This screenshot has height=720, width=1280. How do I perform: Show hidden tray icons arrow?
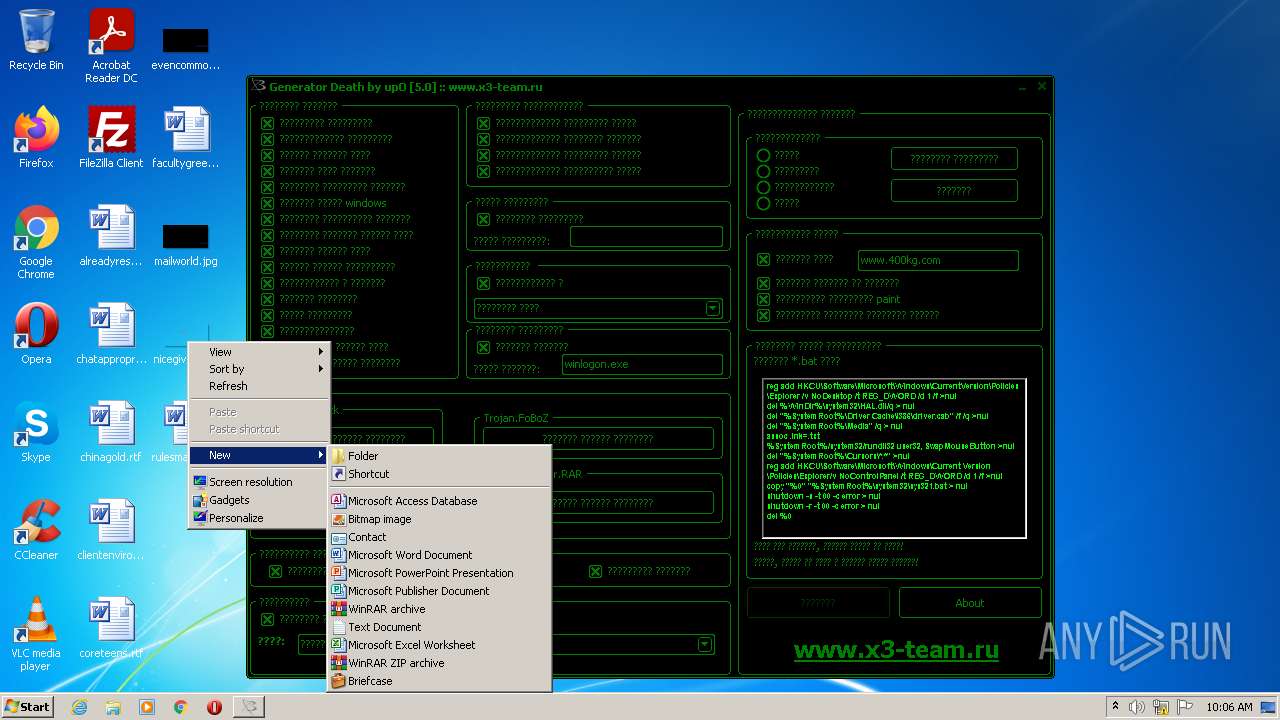(x=1115, y=707)
